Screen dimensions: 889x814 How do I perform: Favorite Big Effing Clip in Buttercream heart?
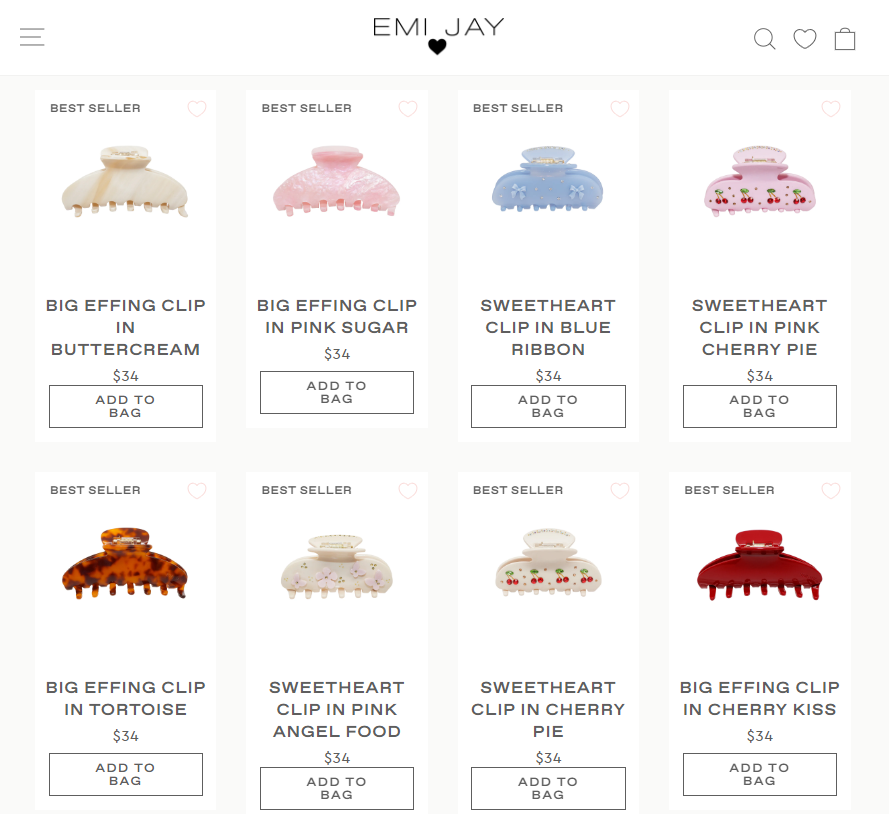pyautogui.click(x=197, y=108)
